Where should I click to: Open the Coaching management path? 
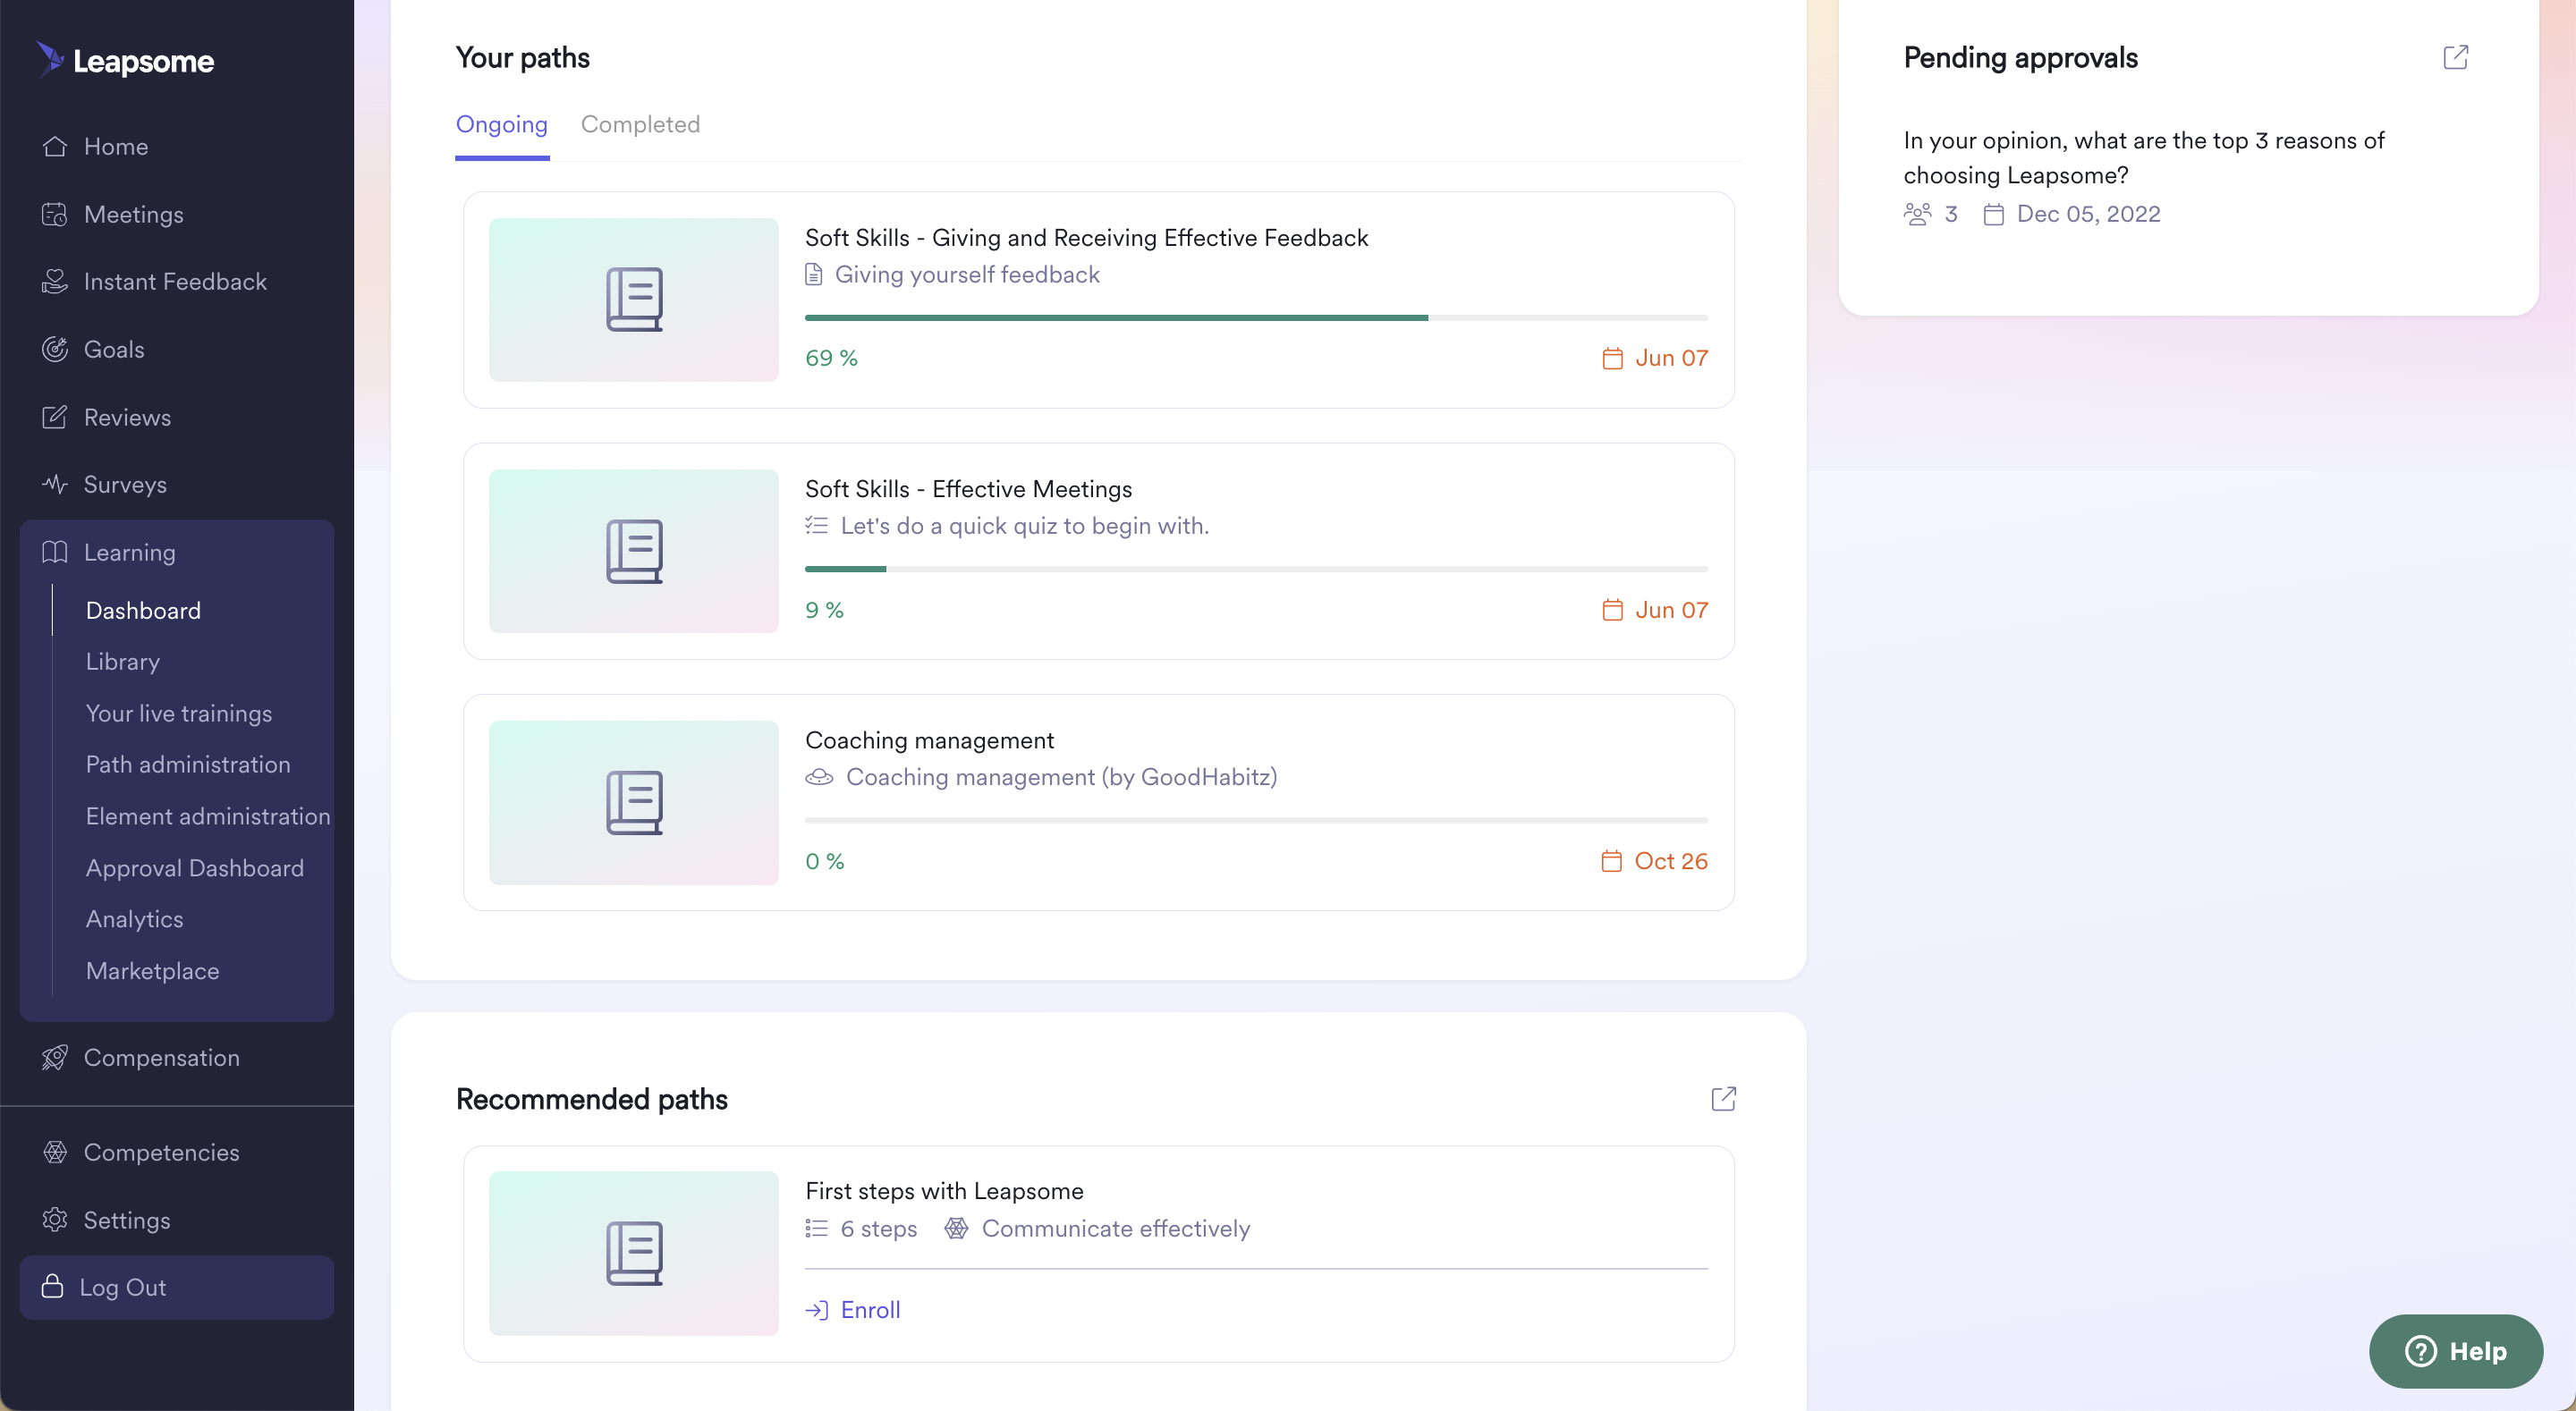point(929,740)
